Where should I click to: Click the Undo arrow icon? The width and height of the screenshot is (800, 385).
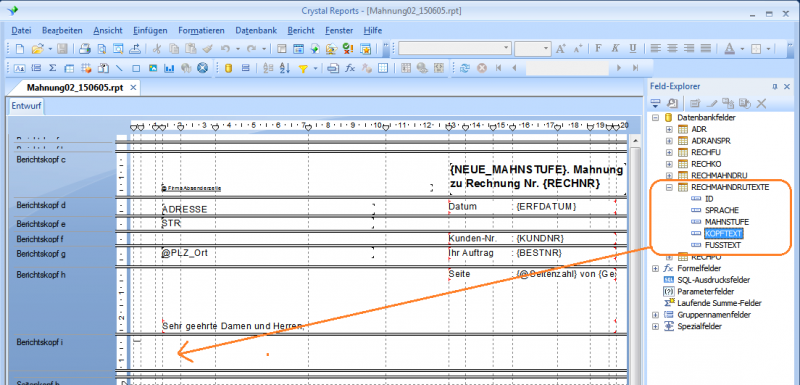pyautogui.click(x=225, y=49)
